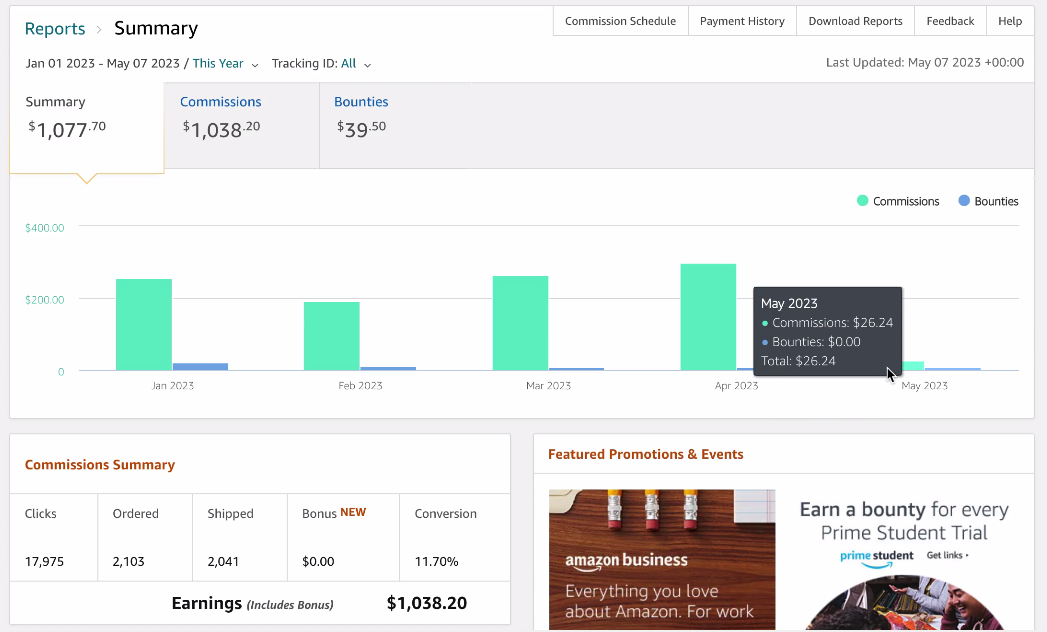Click the $200.00 y-axis label
This screenshot has width=1047, height=632.
(x=45, y=300)
